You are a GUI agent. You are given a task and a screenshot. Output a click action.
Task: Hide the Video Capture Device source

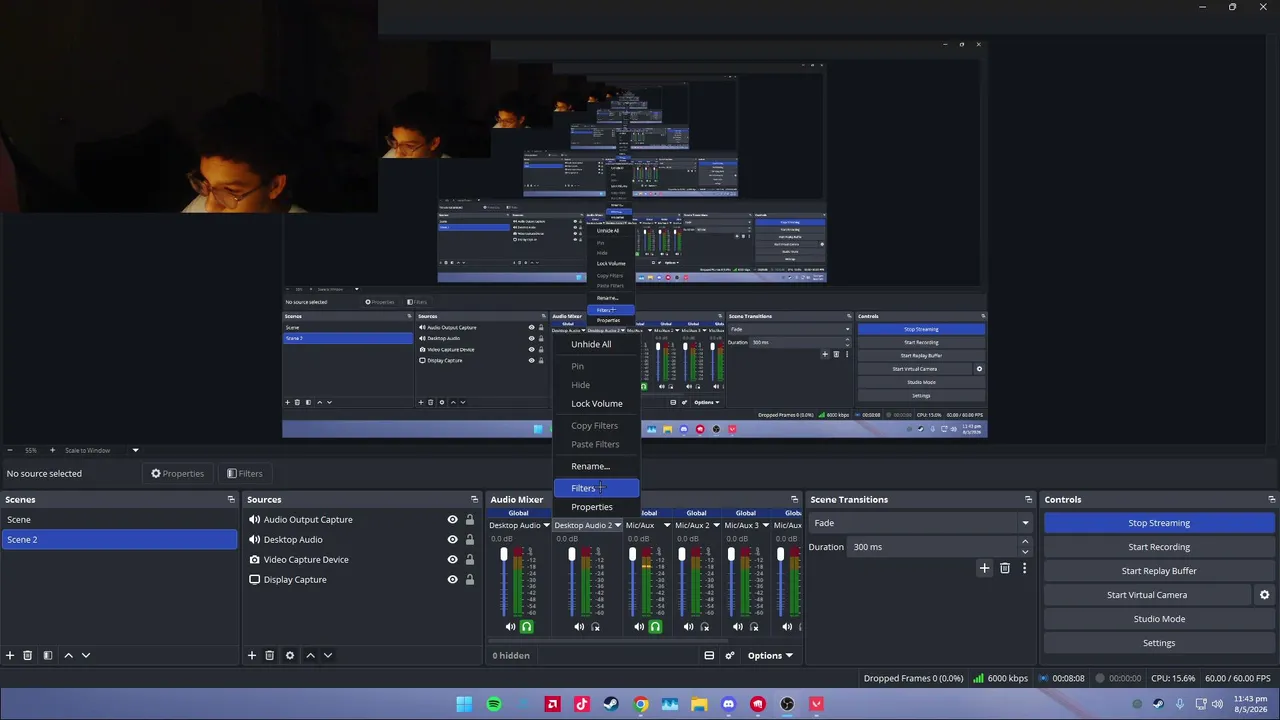coord(452,560)
